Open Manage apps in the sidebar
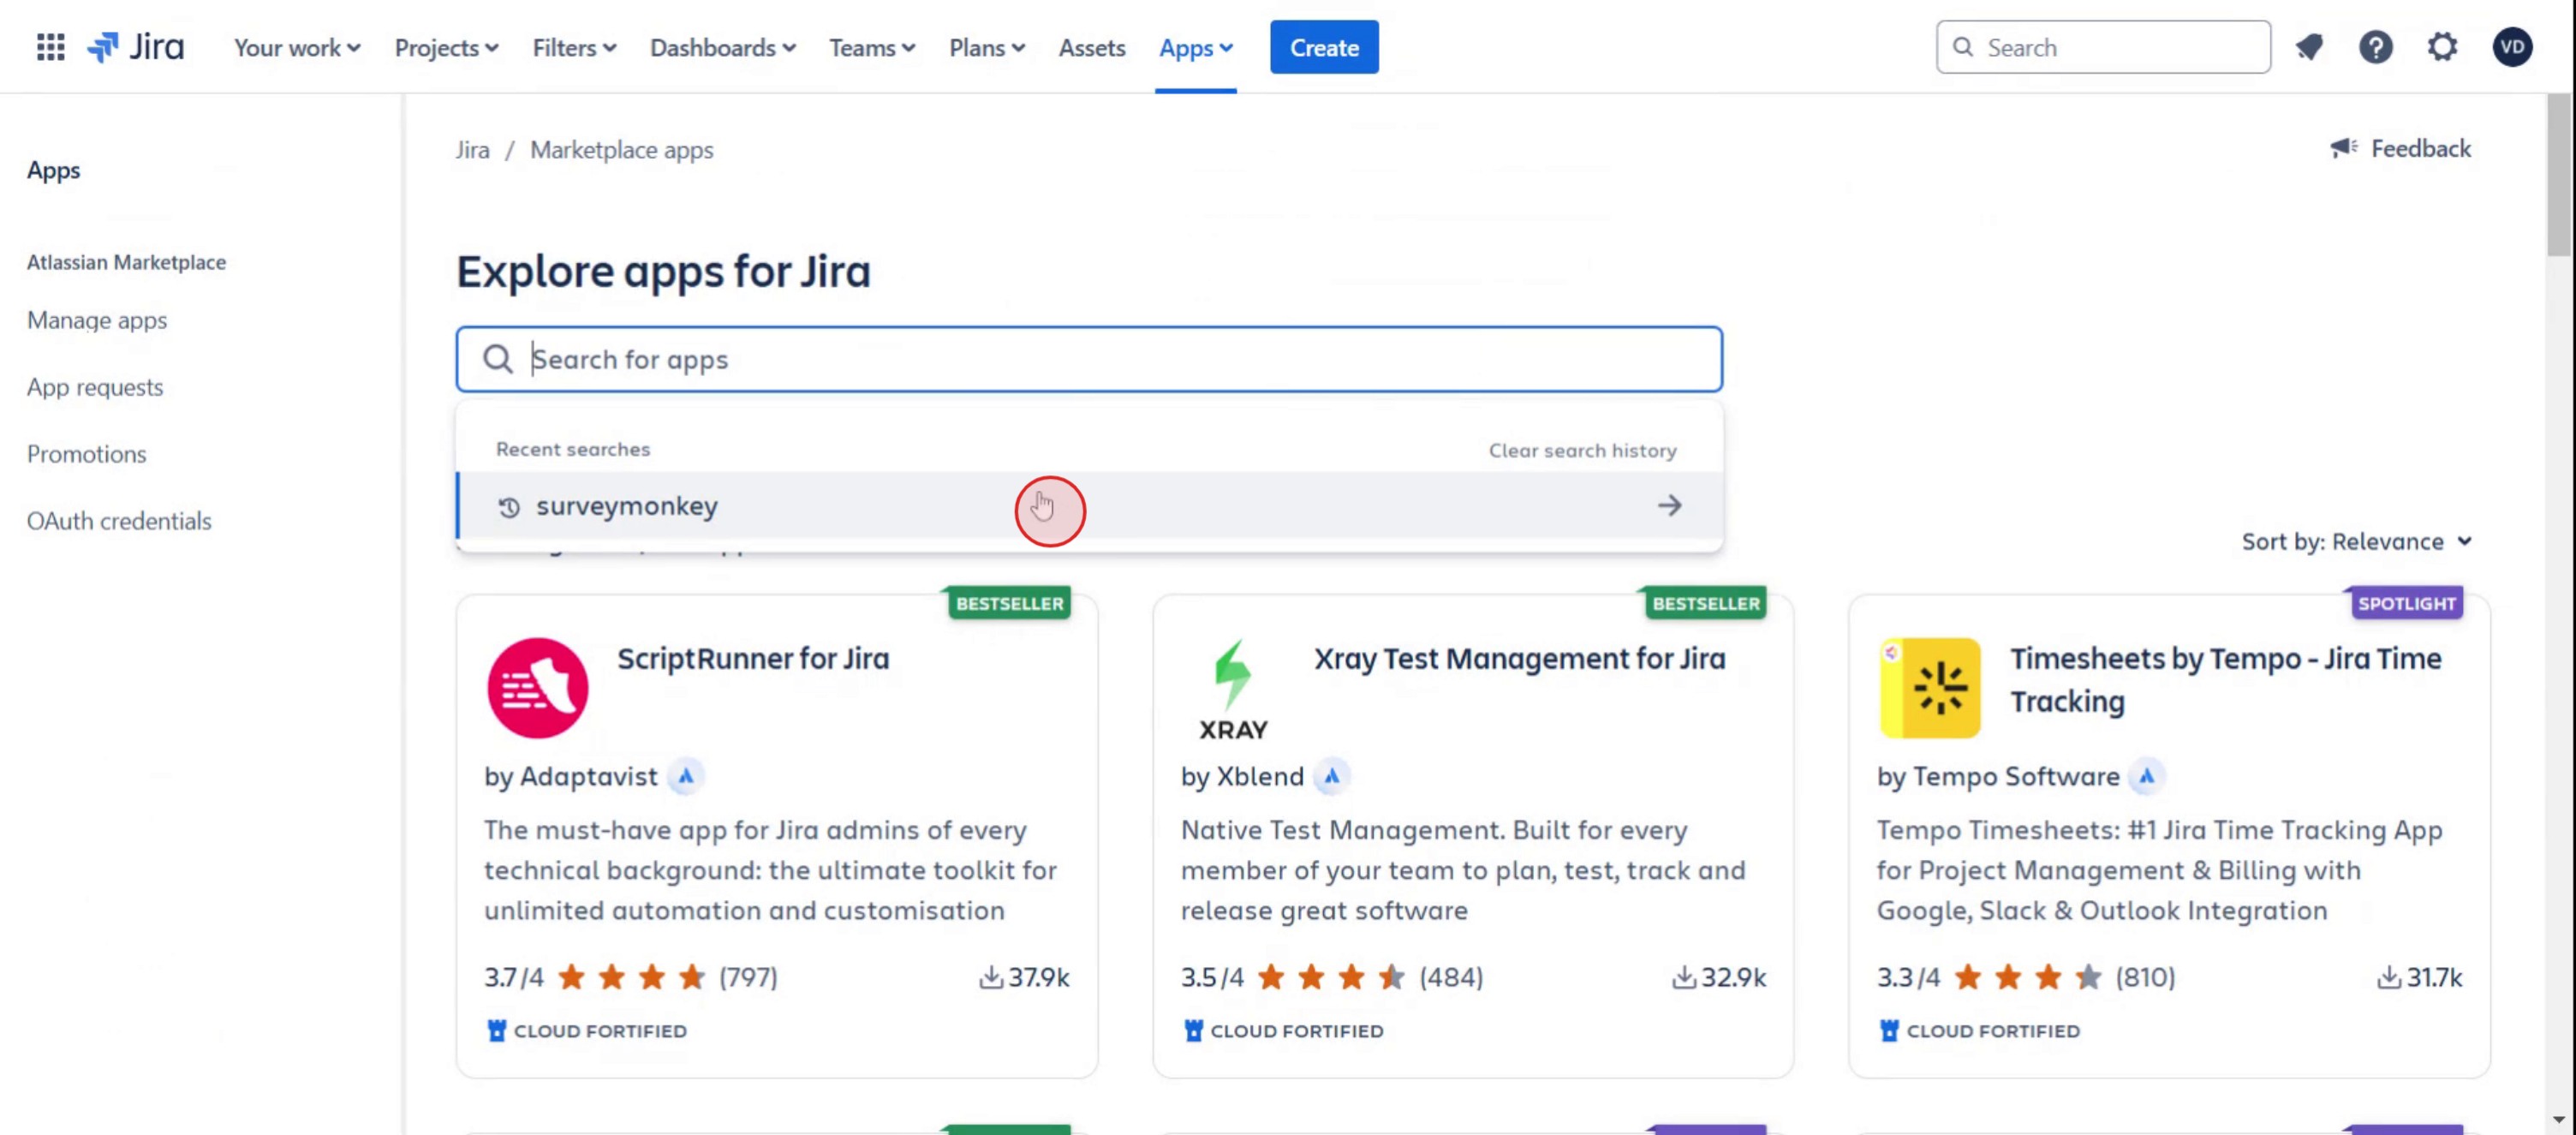This screenshot has width=2576, height=1135. [x=97, y=320]
